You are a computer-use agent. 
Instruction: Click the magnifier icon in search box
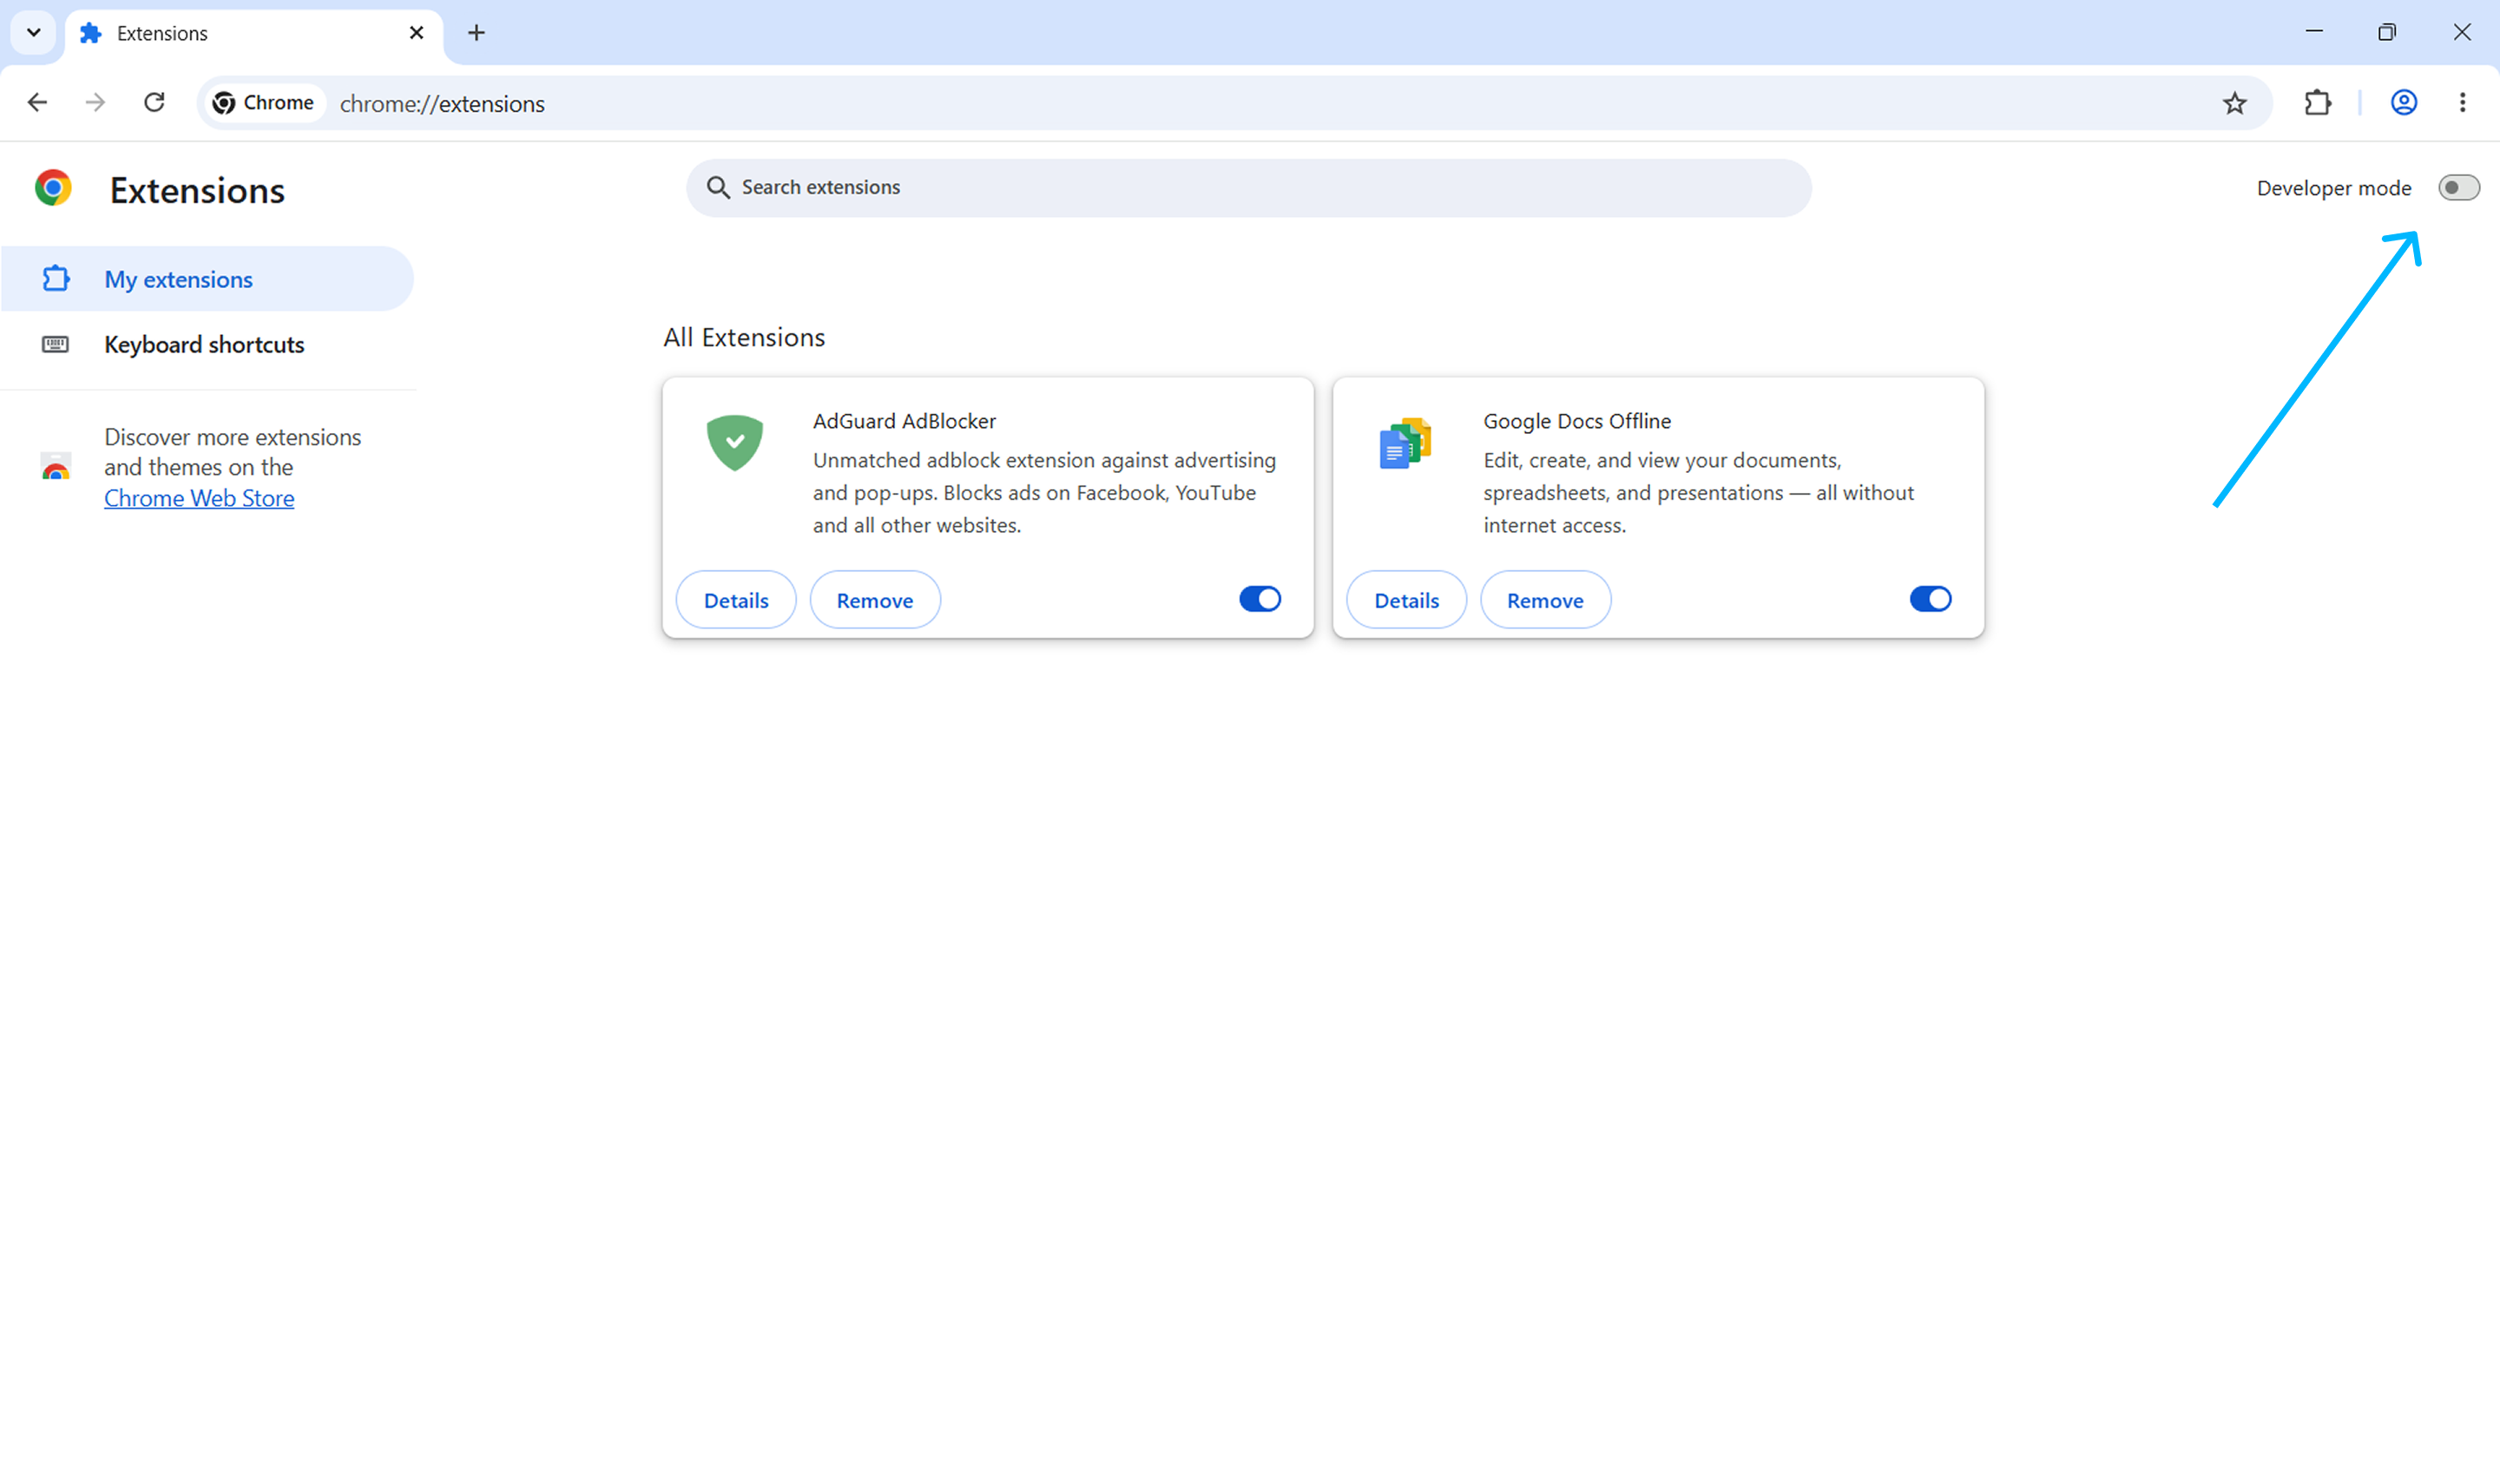coord(718,188)
